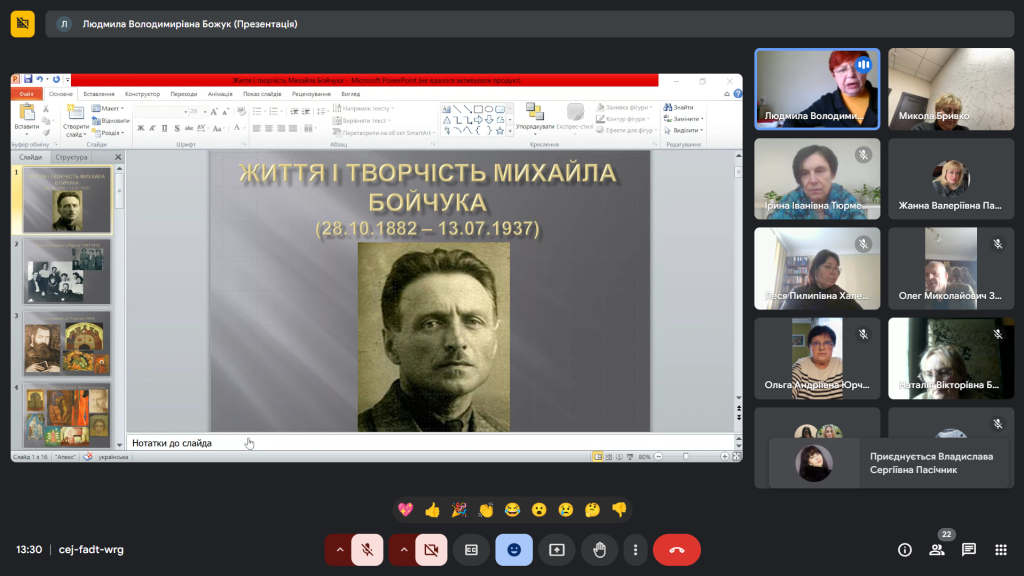This screenshot has height=576, width=1024.
Task: Turn on the camera
Action: pos(431,549)
